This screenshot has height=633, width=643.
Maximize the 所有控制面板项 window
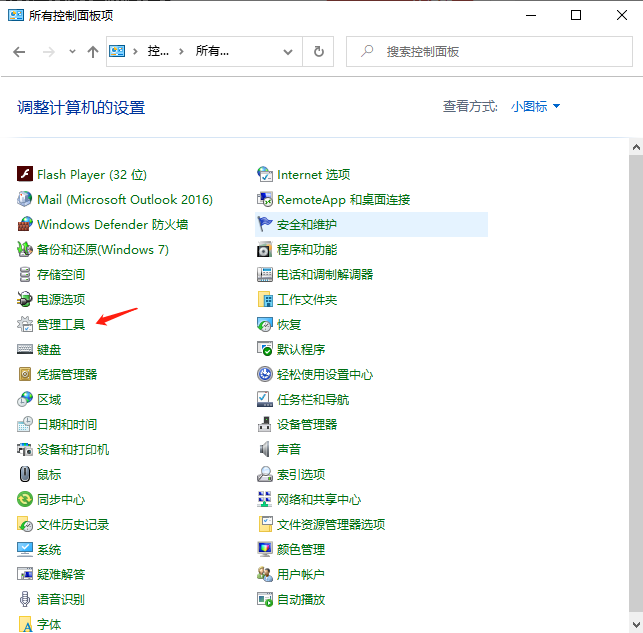point(576,16)
